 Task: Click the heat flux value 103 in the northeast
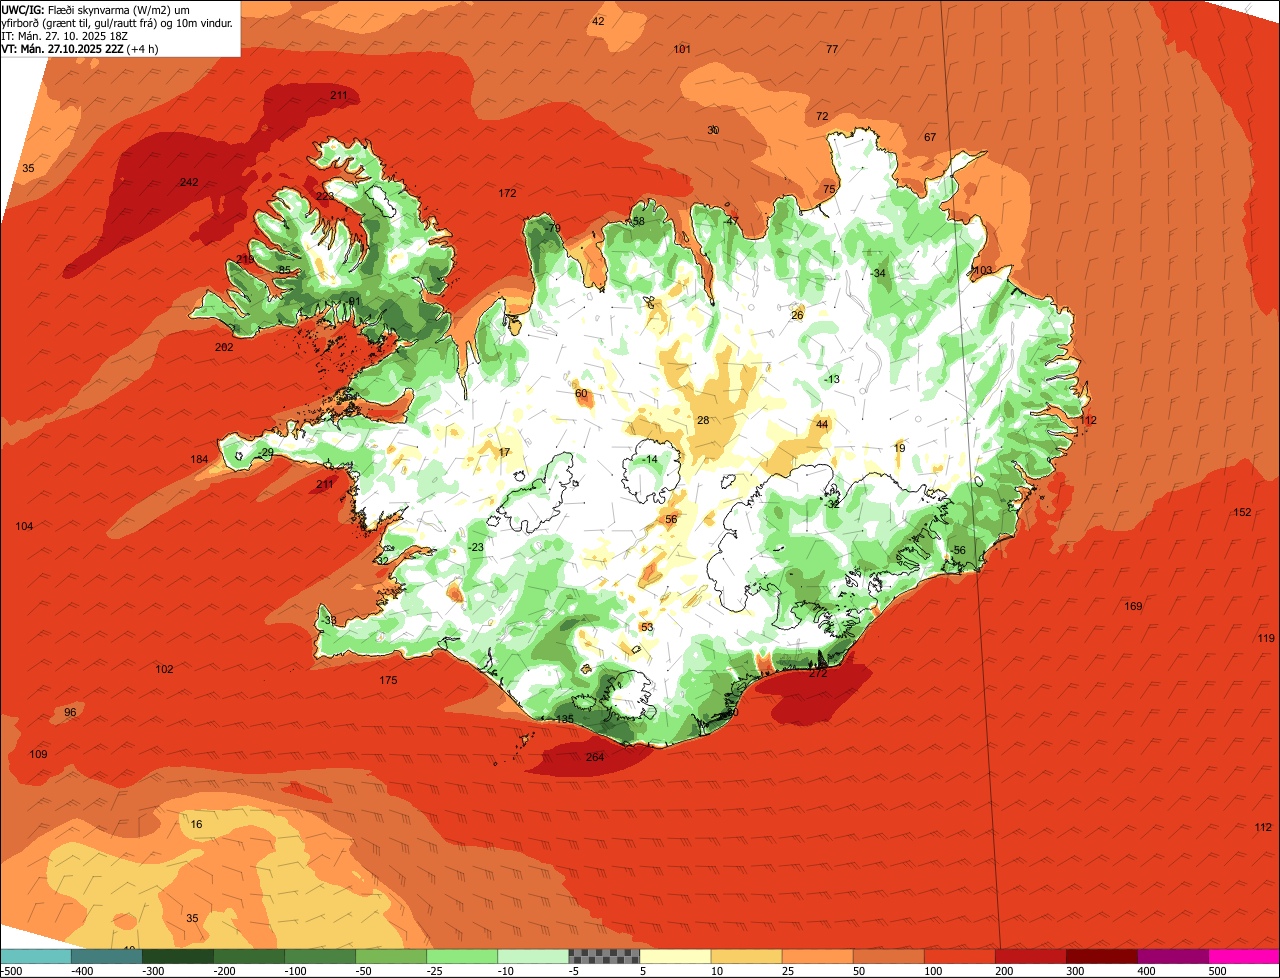click(x=983, y=271)
